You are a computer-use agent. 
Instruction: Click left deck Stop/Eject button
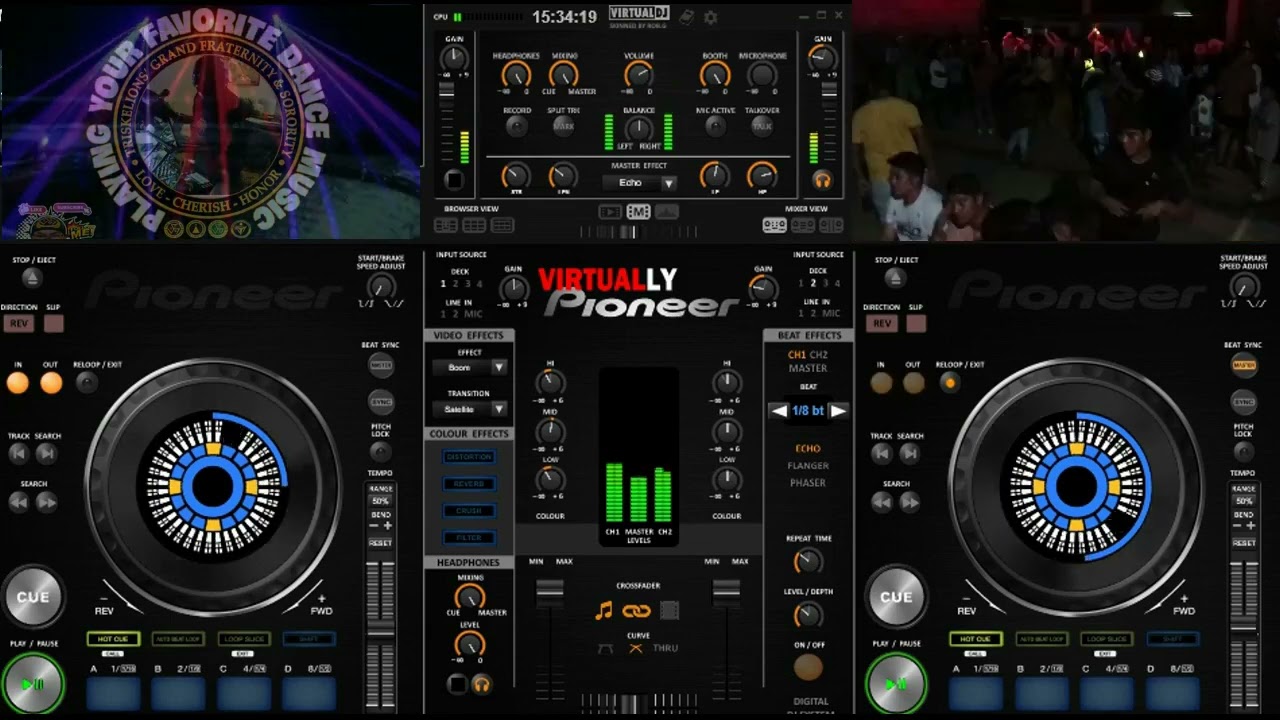(32, 278)
